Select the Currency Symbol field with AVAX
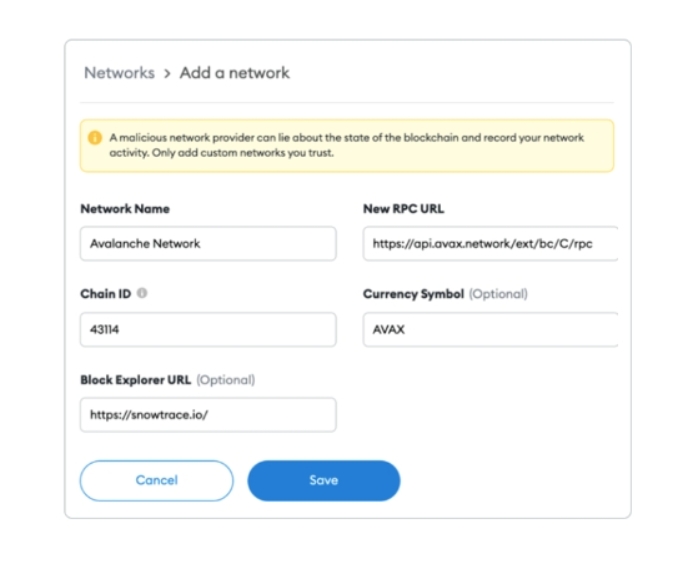 [490, 329]
